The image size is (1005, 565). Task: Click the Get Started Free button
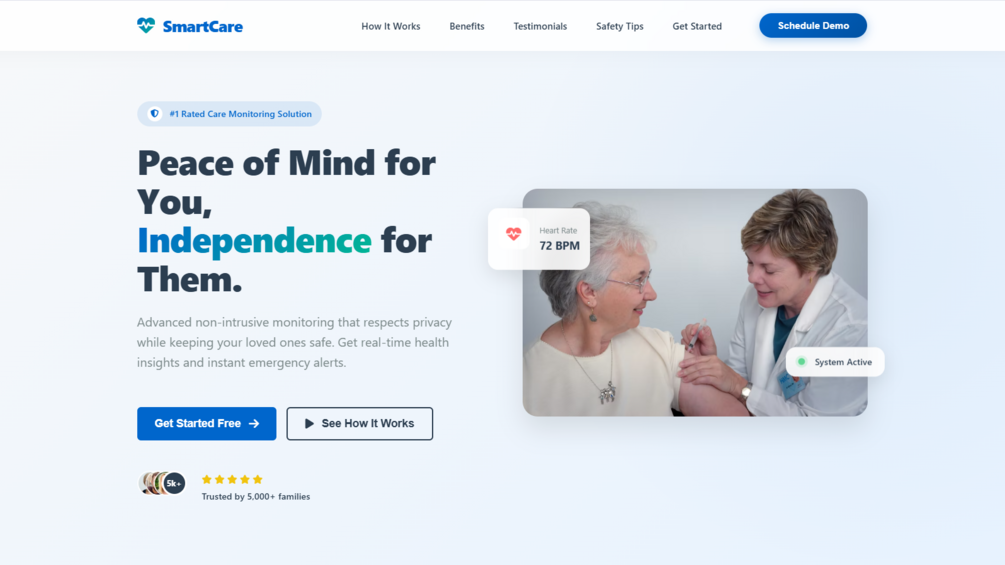tap(206, 423)
